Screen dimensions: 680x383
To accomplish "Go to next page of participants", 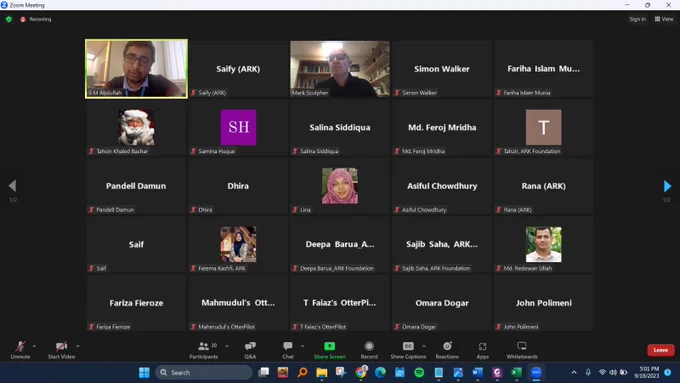I will tap(667, 186).
